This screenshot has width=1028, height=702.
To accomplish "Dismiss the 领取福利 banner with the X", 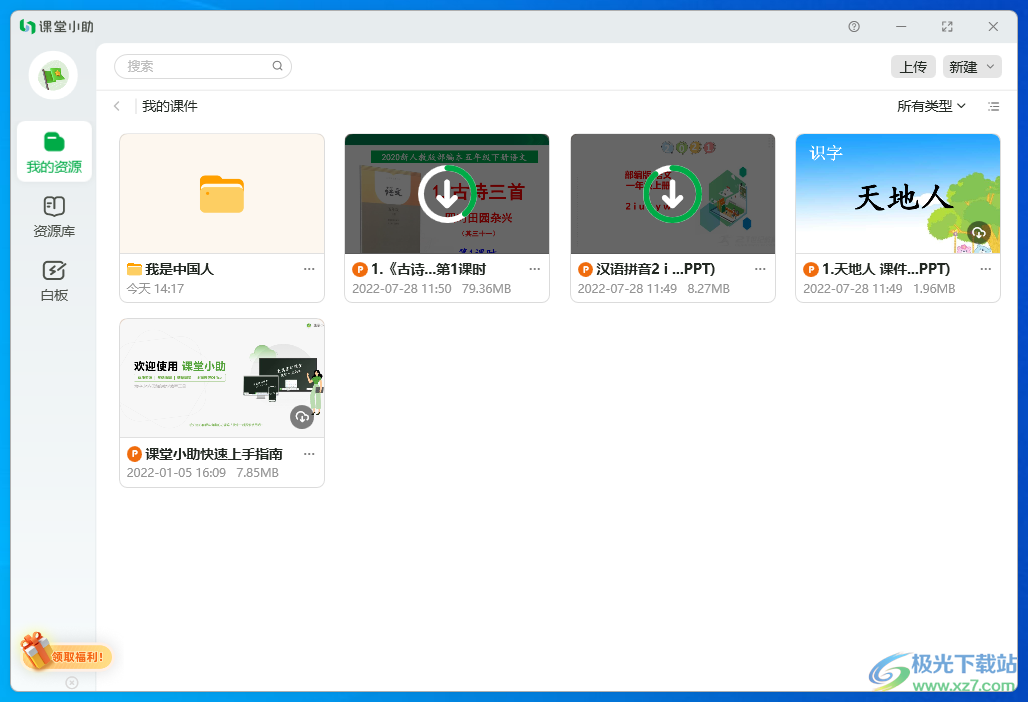I will point(72,683).
